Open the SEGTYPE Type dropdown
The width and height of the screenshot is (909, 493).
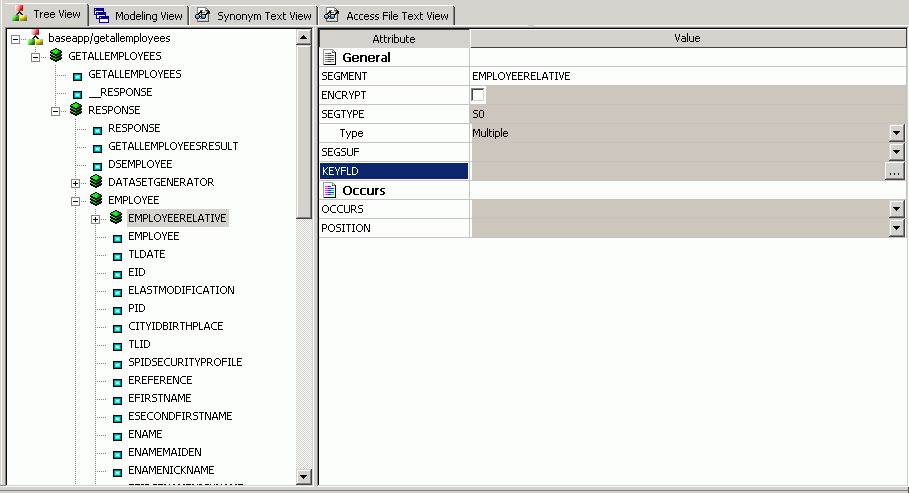point(896,133)
